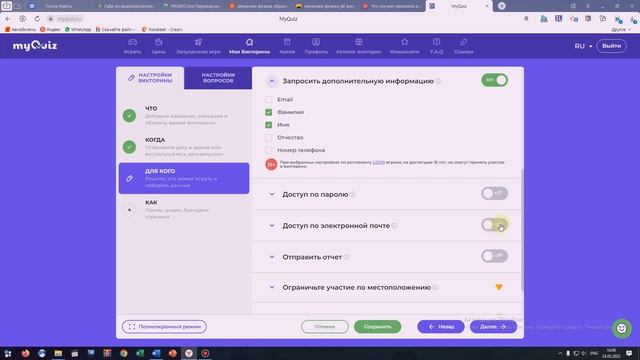Open Word from the taskbar
640x360 pixels.
click(156, 353)
